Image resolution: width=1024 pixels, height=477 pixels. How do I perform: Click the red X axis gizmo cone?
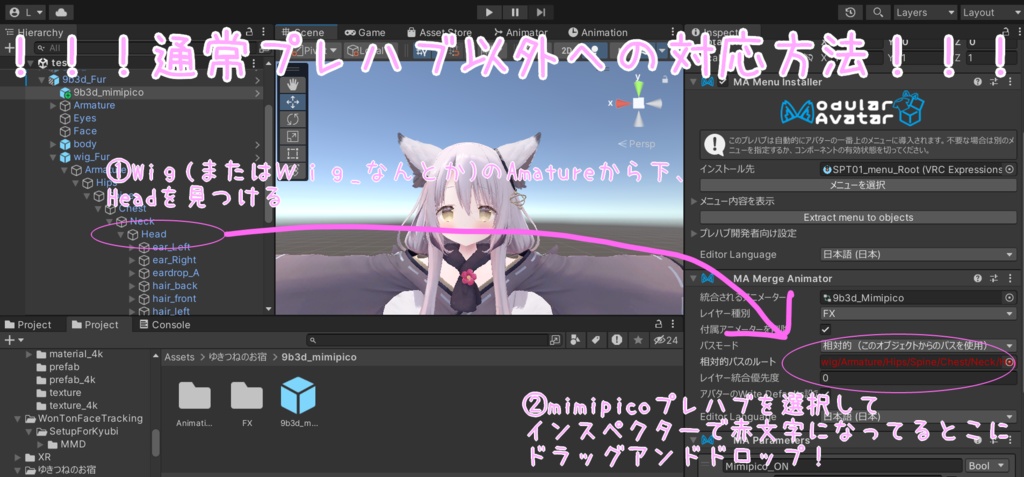tap(621, 103)
